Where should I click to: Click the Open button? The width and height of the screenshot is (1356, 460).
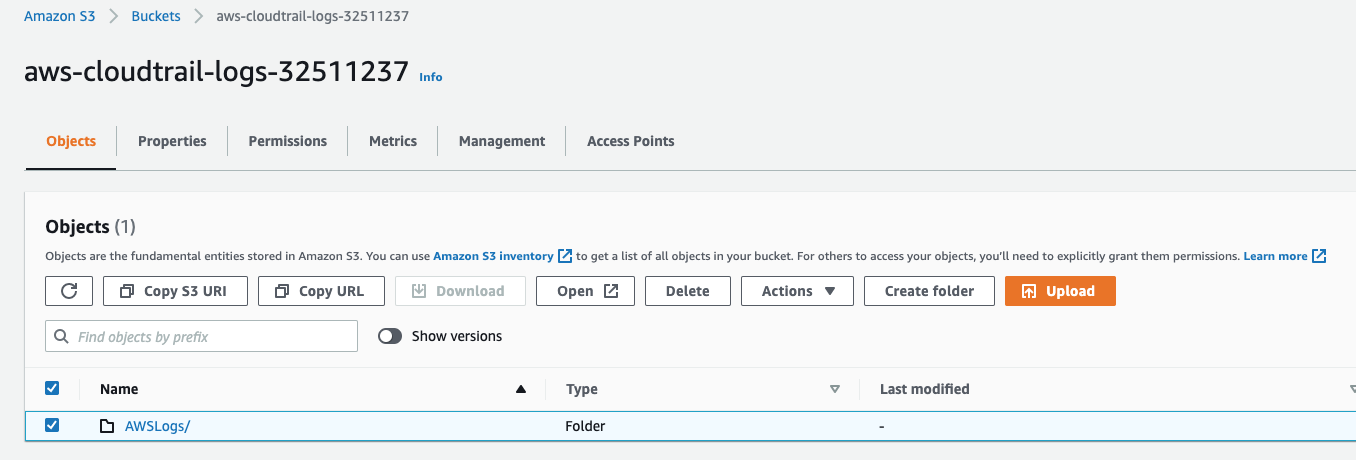tap(585, 291)
